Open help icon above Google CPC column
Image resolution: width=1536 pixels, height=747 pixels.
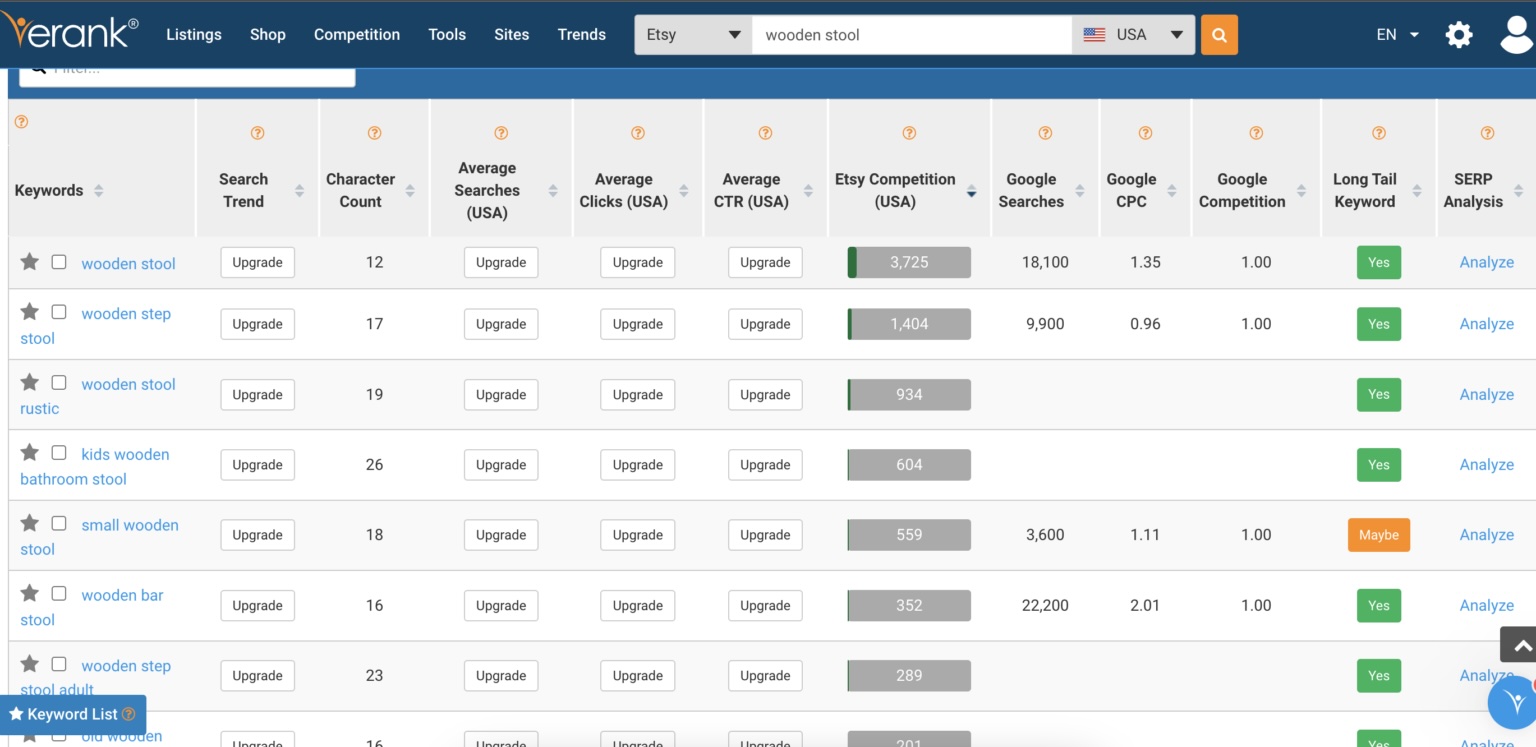[1145, 133]
